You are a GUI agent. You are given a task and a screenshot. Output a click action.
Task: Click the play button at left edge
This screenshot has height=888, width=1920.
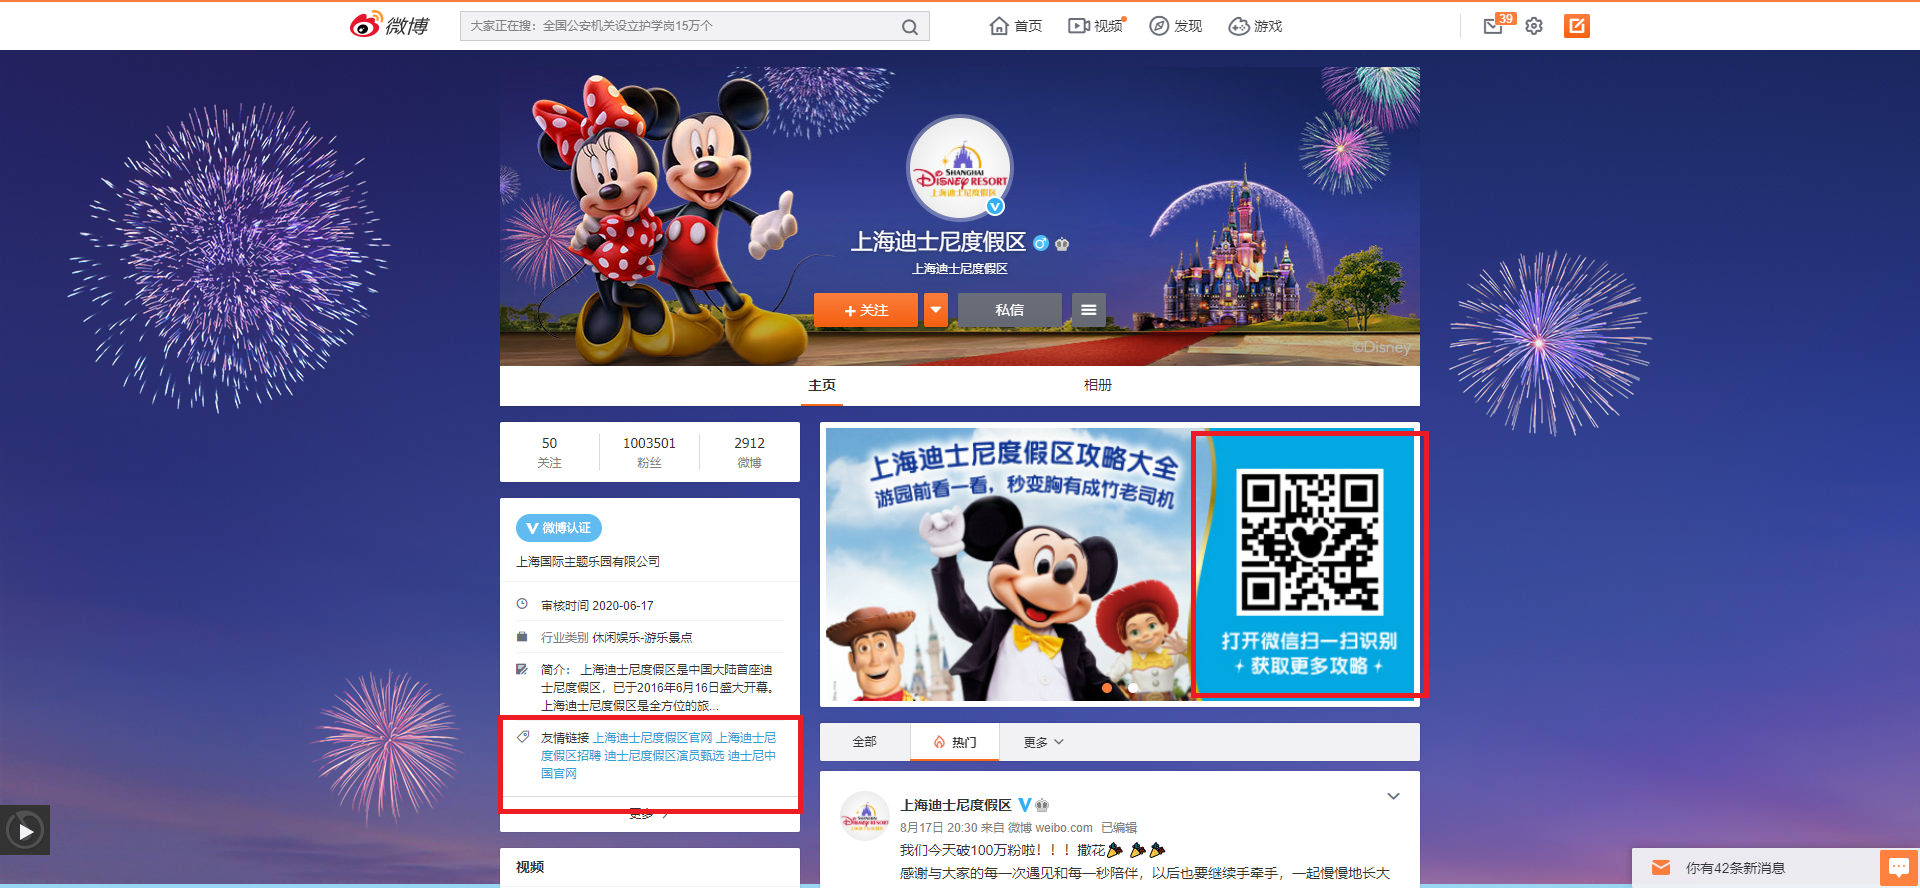point(25,830)
